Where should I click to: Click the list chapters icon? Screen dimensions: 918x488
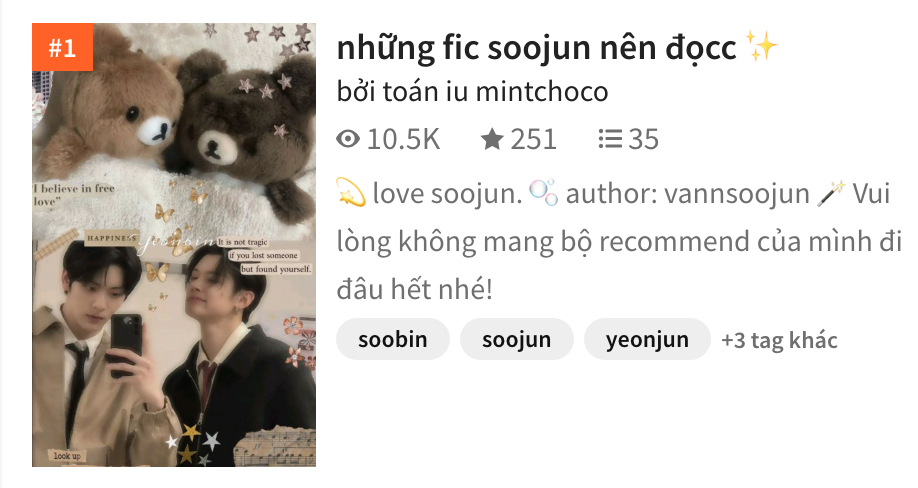(610, 139)
